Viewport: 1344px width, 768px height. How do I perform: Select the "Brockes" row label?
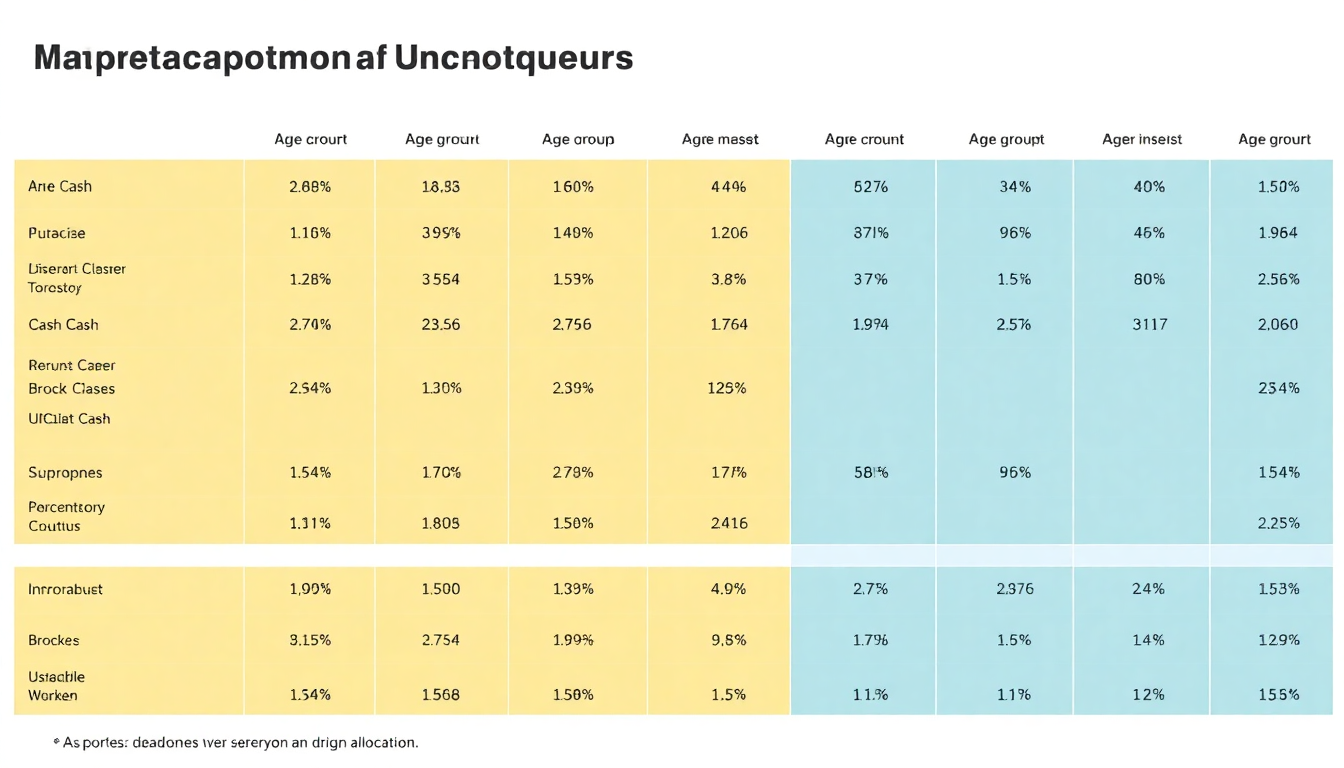(54, 640)
